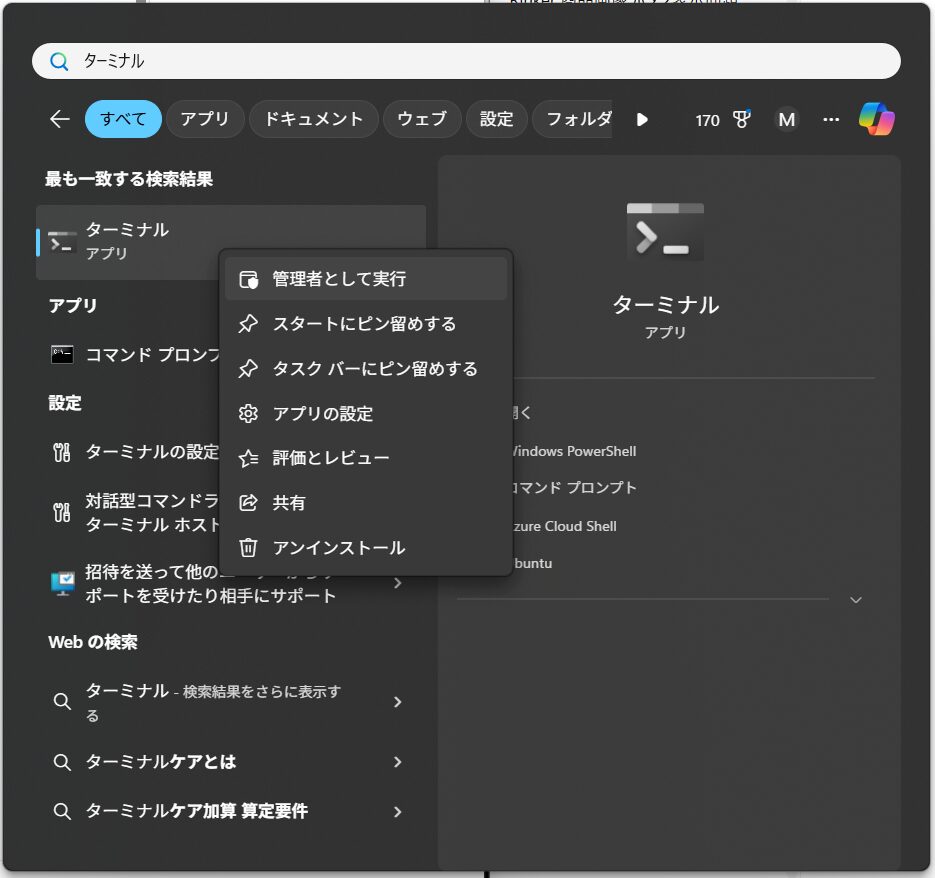Click large Terminal icon in preview pane
Screen dimensions: 935x878
[665, 231]
